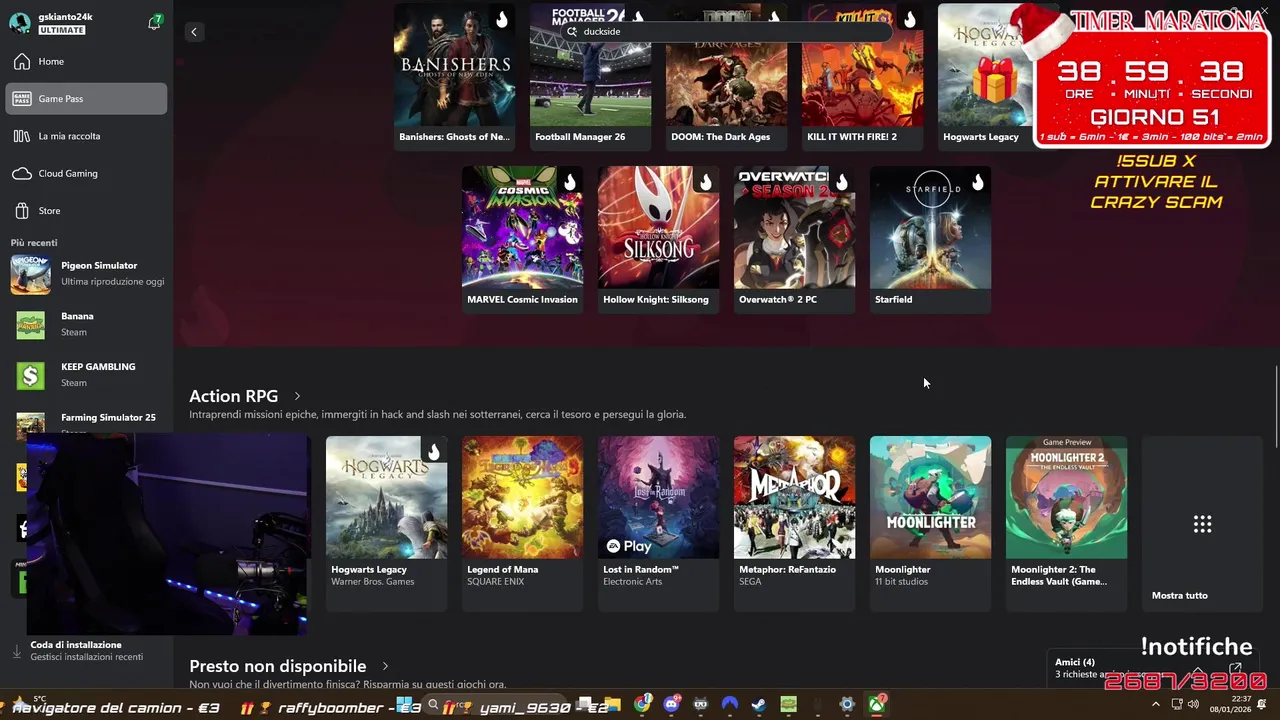1280x720 pixels.
Task: Expand the Action RPG category chevron
Action: (x=297, y=396)
